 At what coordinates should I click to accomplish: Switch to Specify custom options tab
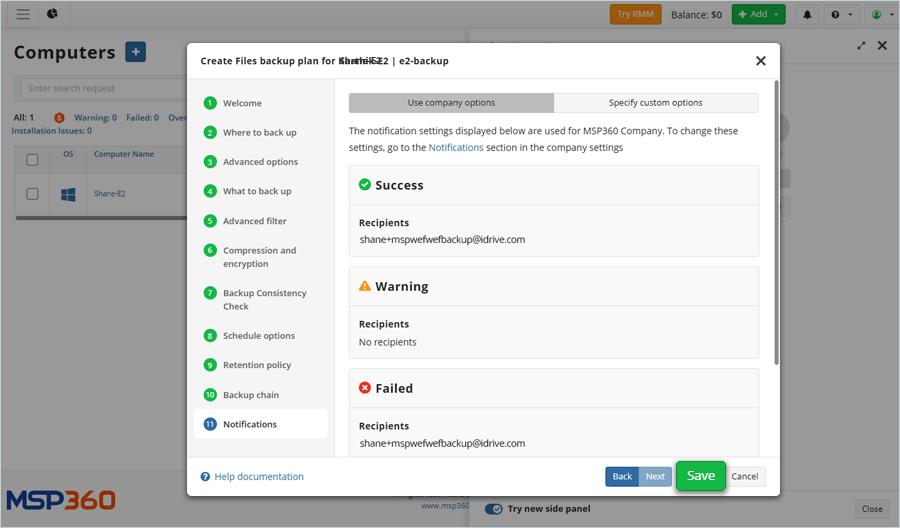tap(655, 103)
